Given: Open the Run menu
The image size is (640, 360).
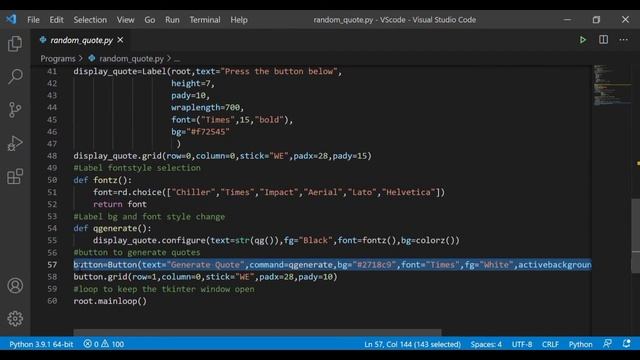Looking at the screenshot, I should tap(172, 20).
